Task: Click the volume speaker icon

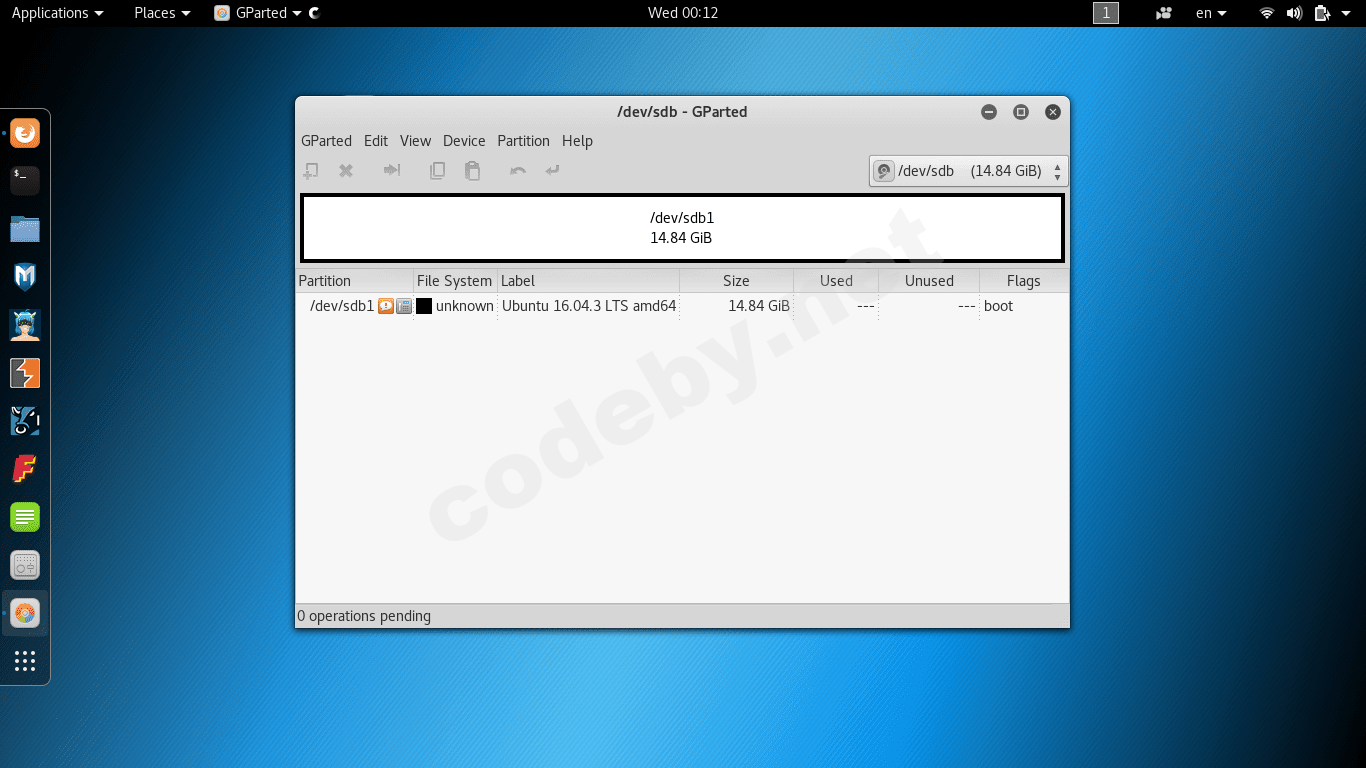Action: (x=1294, y=13)
